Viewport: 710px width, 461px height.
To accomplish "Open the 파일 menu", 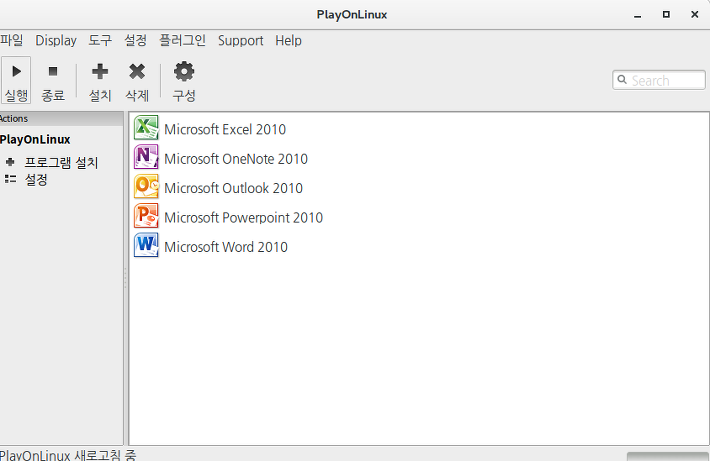I will click(11, 40).
